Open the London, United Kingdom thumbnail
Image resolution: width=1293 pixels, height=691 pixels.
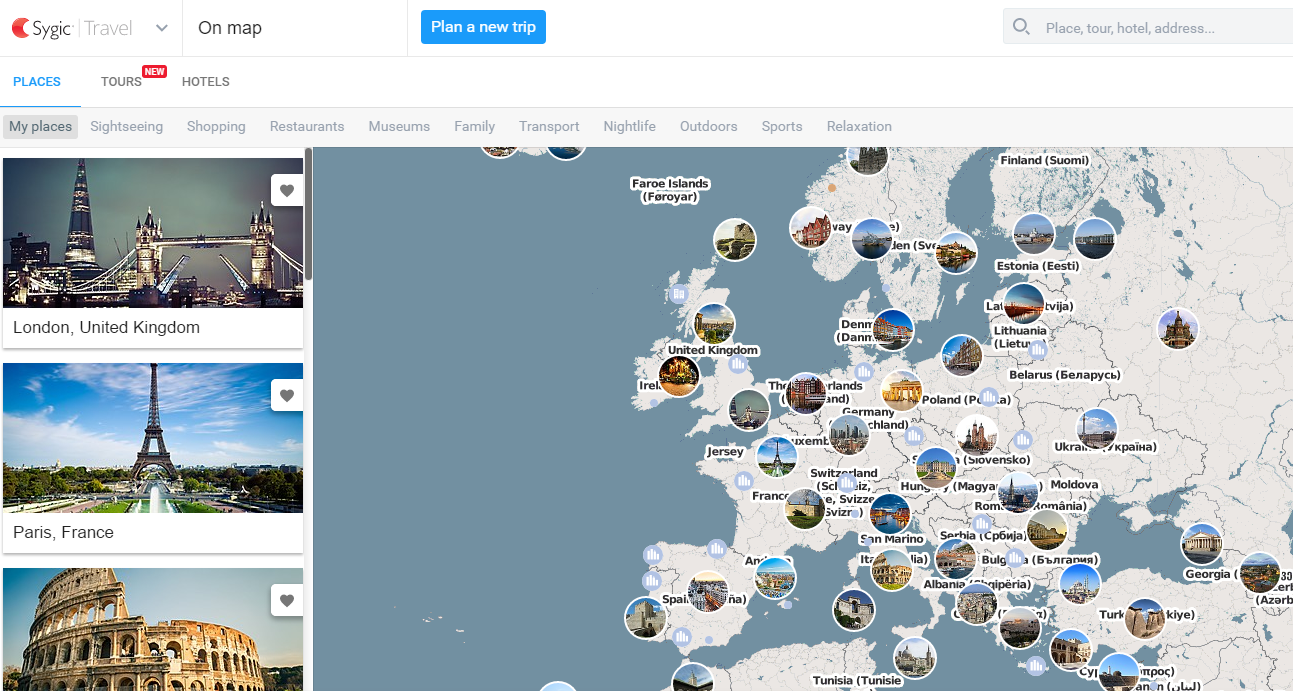click(x=153, y=233)
